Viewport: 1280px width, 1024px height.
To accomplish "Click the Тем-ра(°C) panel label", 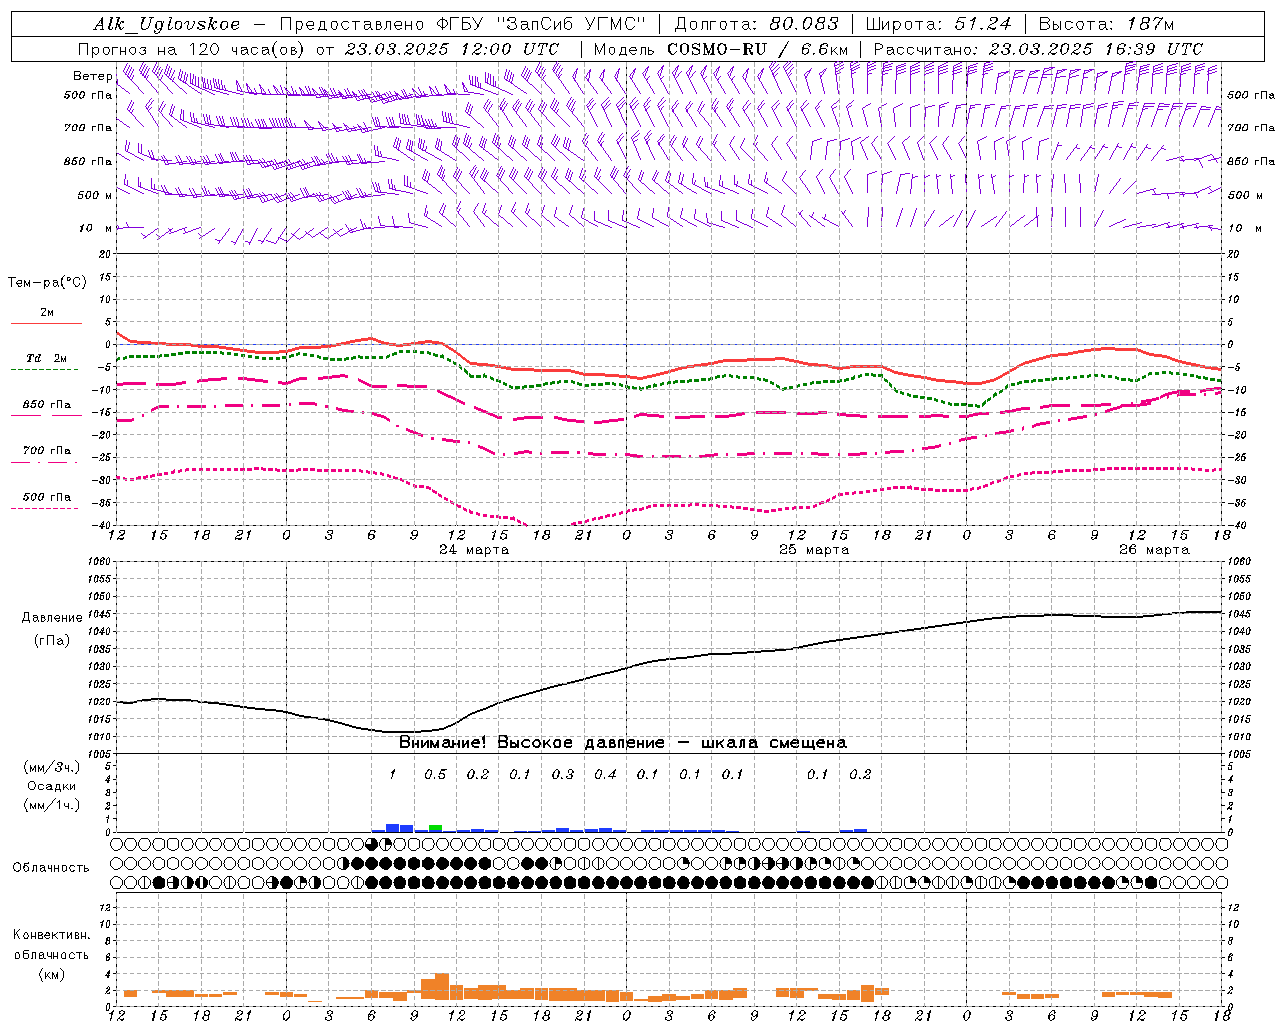I will pyautogui.click(x=47, y=283).
